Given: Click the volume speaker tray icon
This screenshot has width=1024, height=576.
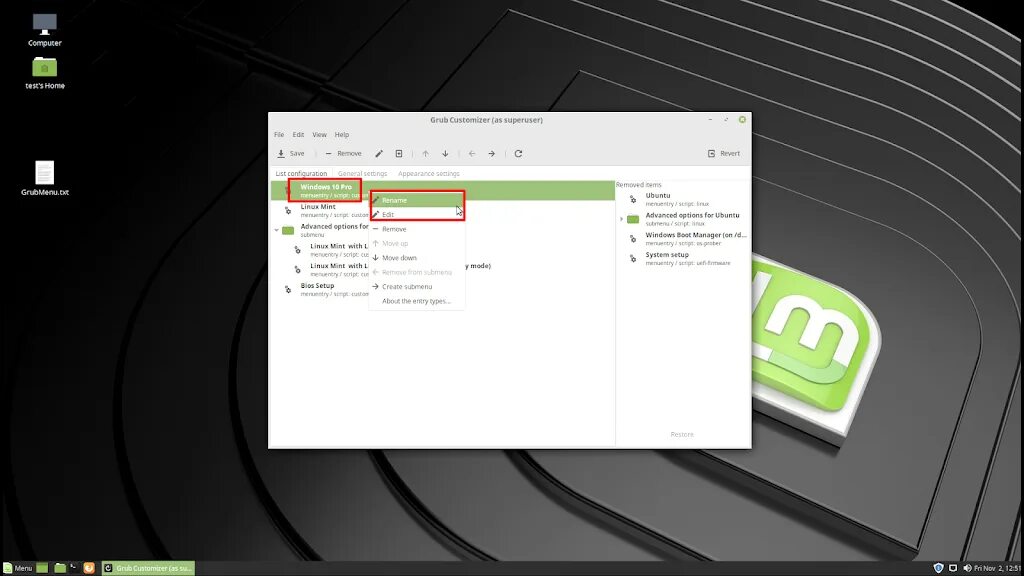Looking at the screenshot, I should click(x=967, y=568).
